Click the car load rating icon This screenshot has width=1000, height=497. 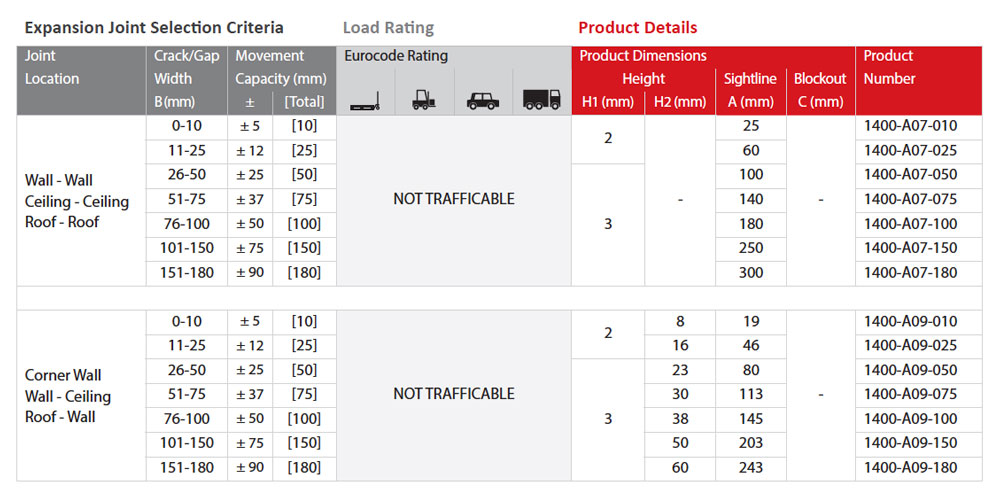483,101
